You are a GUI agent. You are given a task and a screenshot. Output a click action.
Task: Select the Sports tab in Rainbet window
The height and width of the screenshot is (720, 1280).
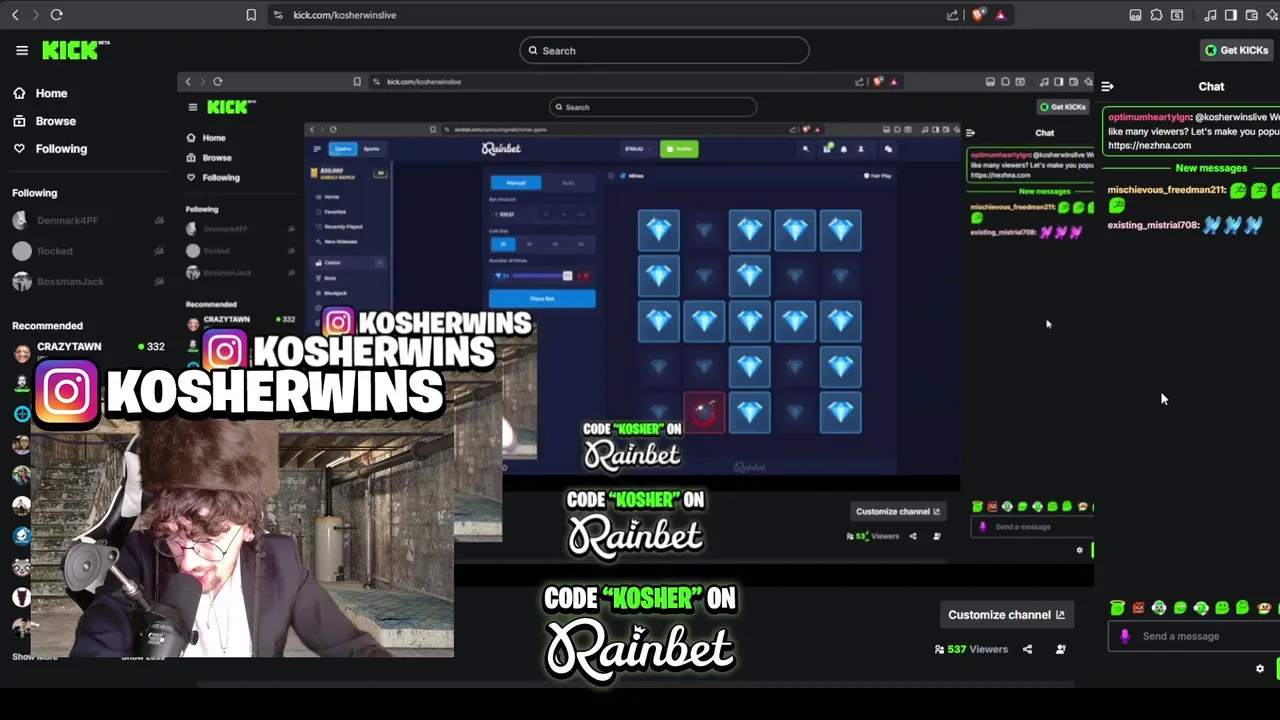(371, 149)
